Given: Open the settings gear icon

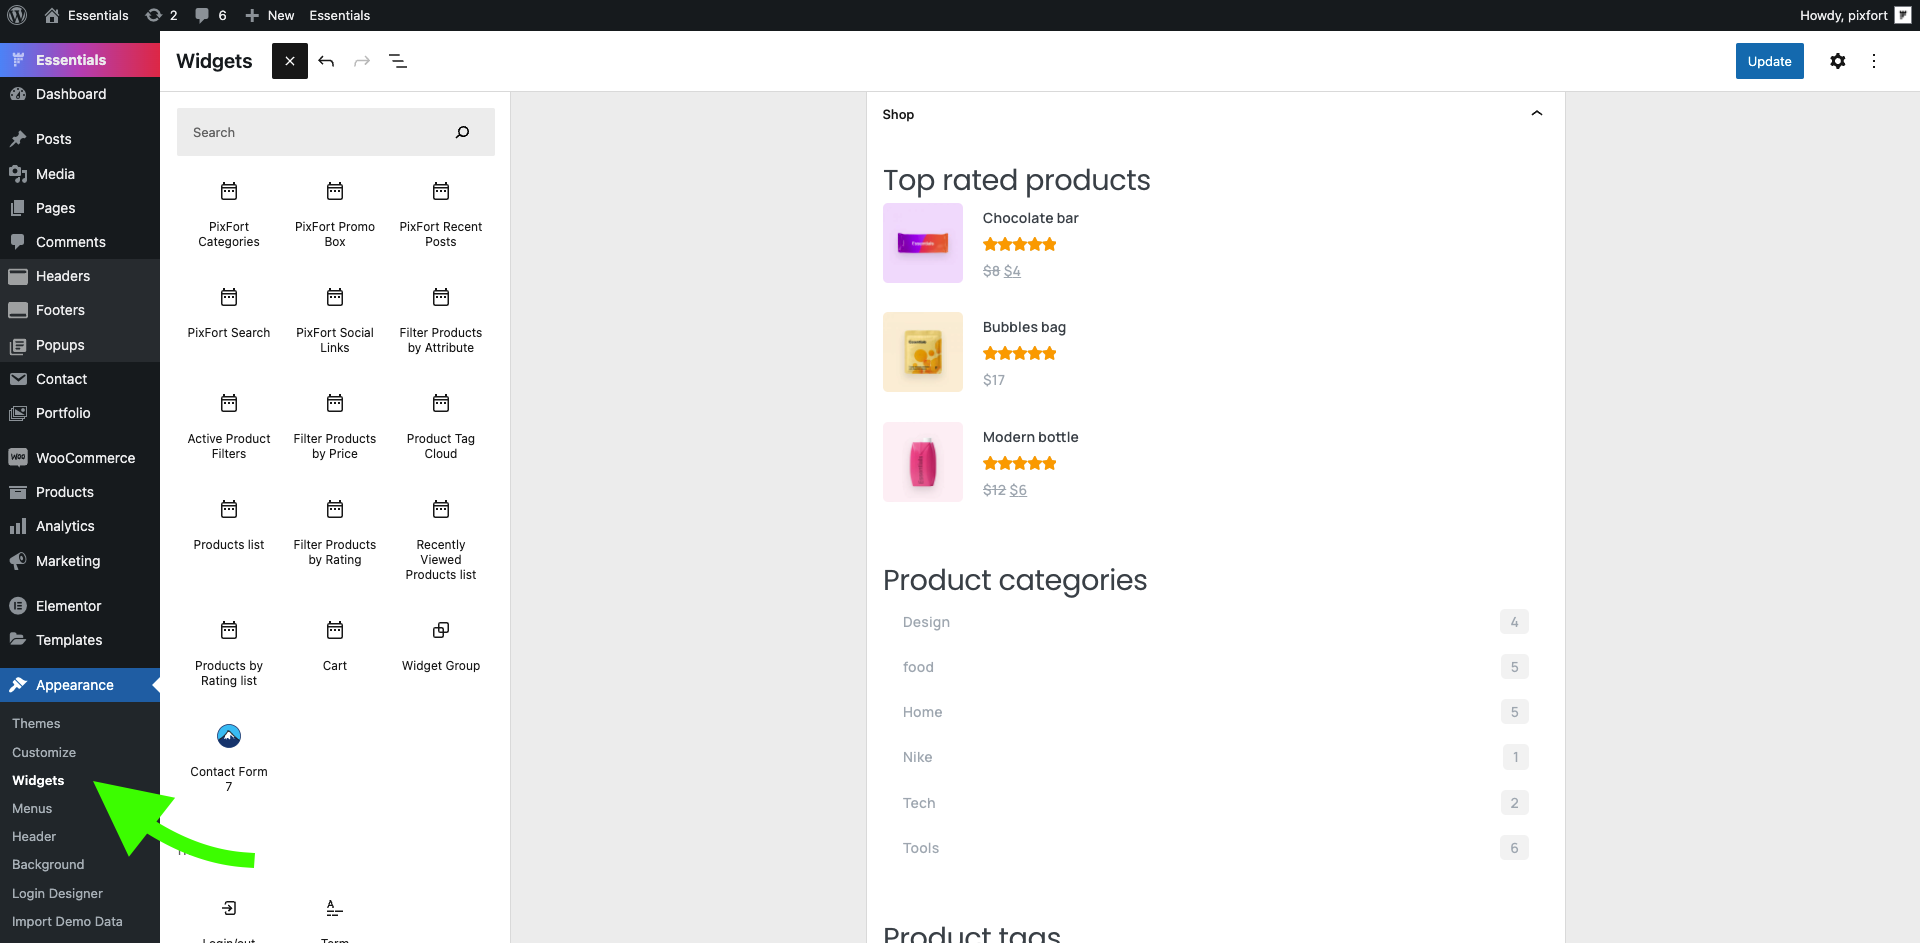Looking at the screenshot, I should [x=1838, y=61].
